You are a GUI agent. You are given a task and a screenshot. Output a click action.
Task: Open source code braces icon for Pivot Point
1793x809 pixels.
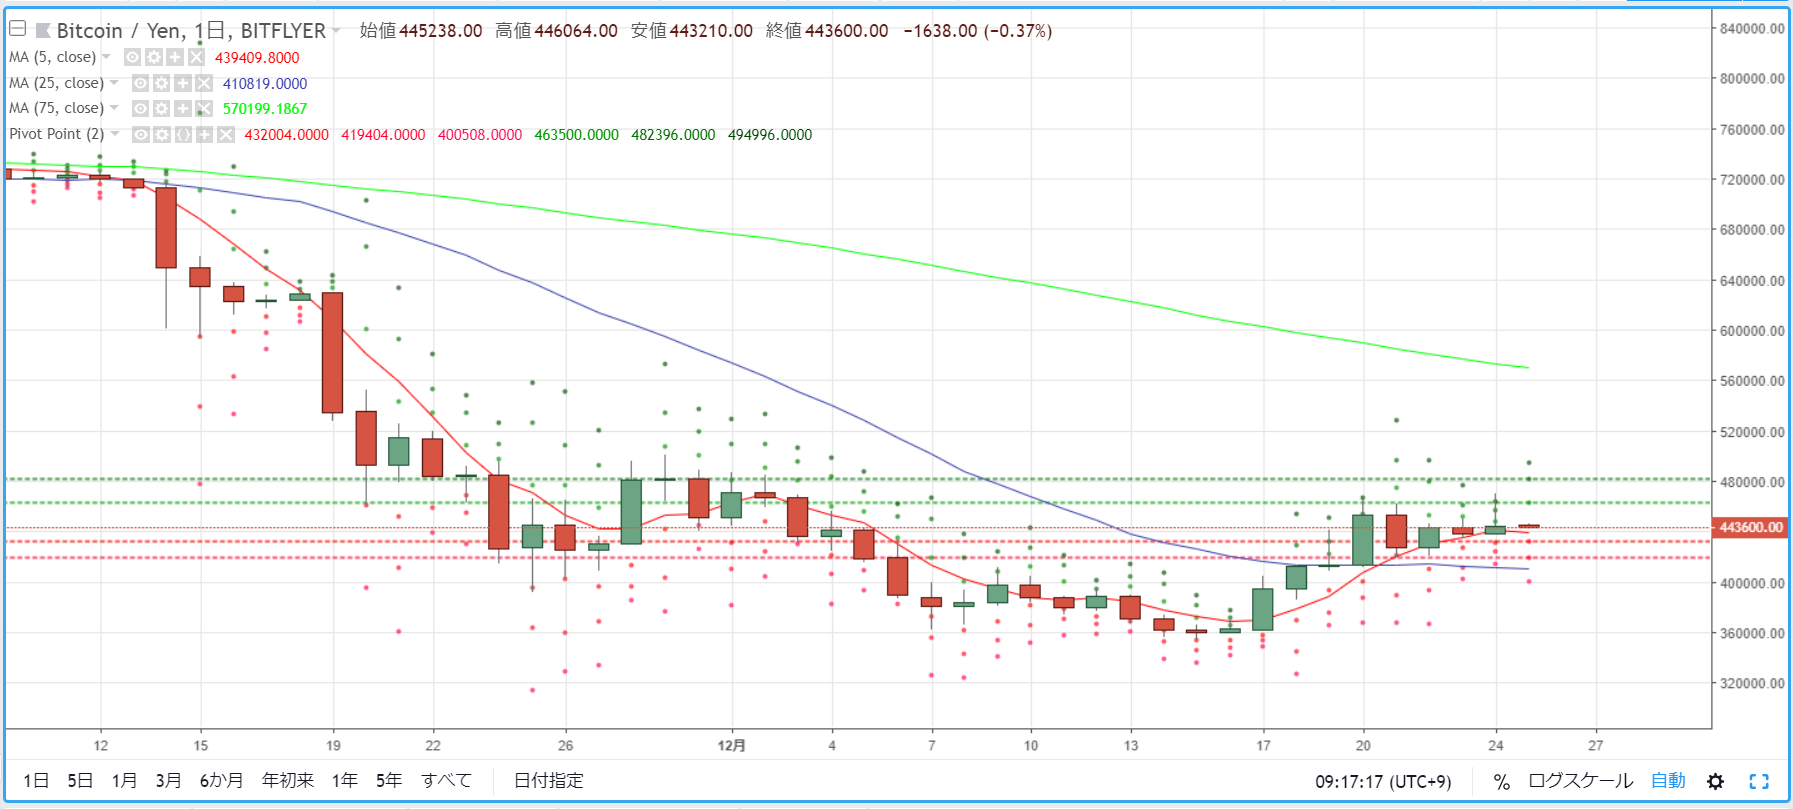tap(183, 134)
